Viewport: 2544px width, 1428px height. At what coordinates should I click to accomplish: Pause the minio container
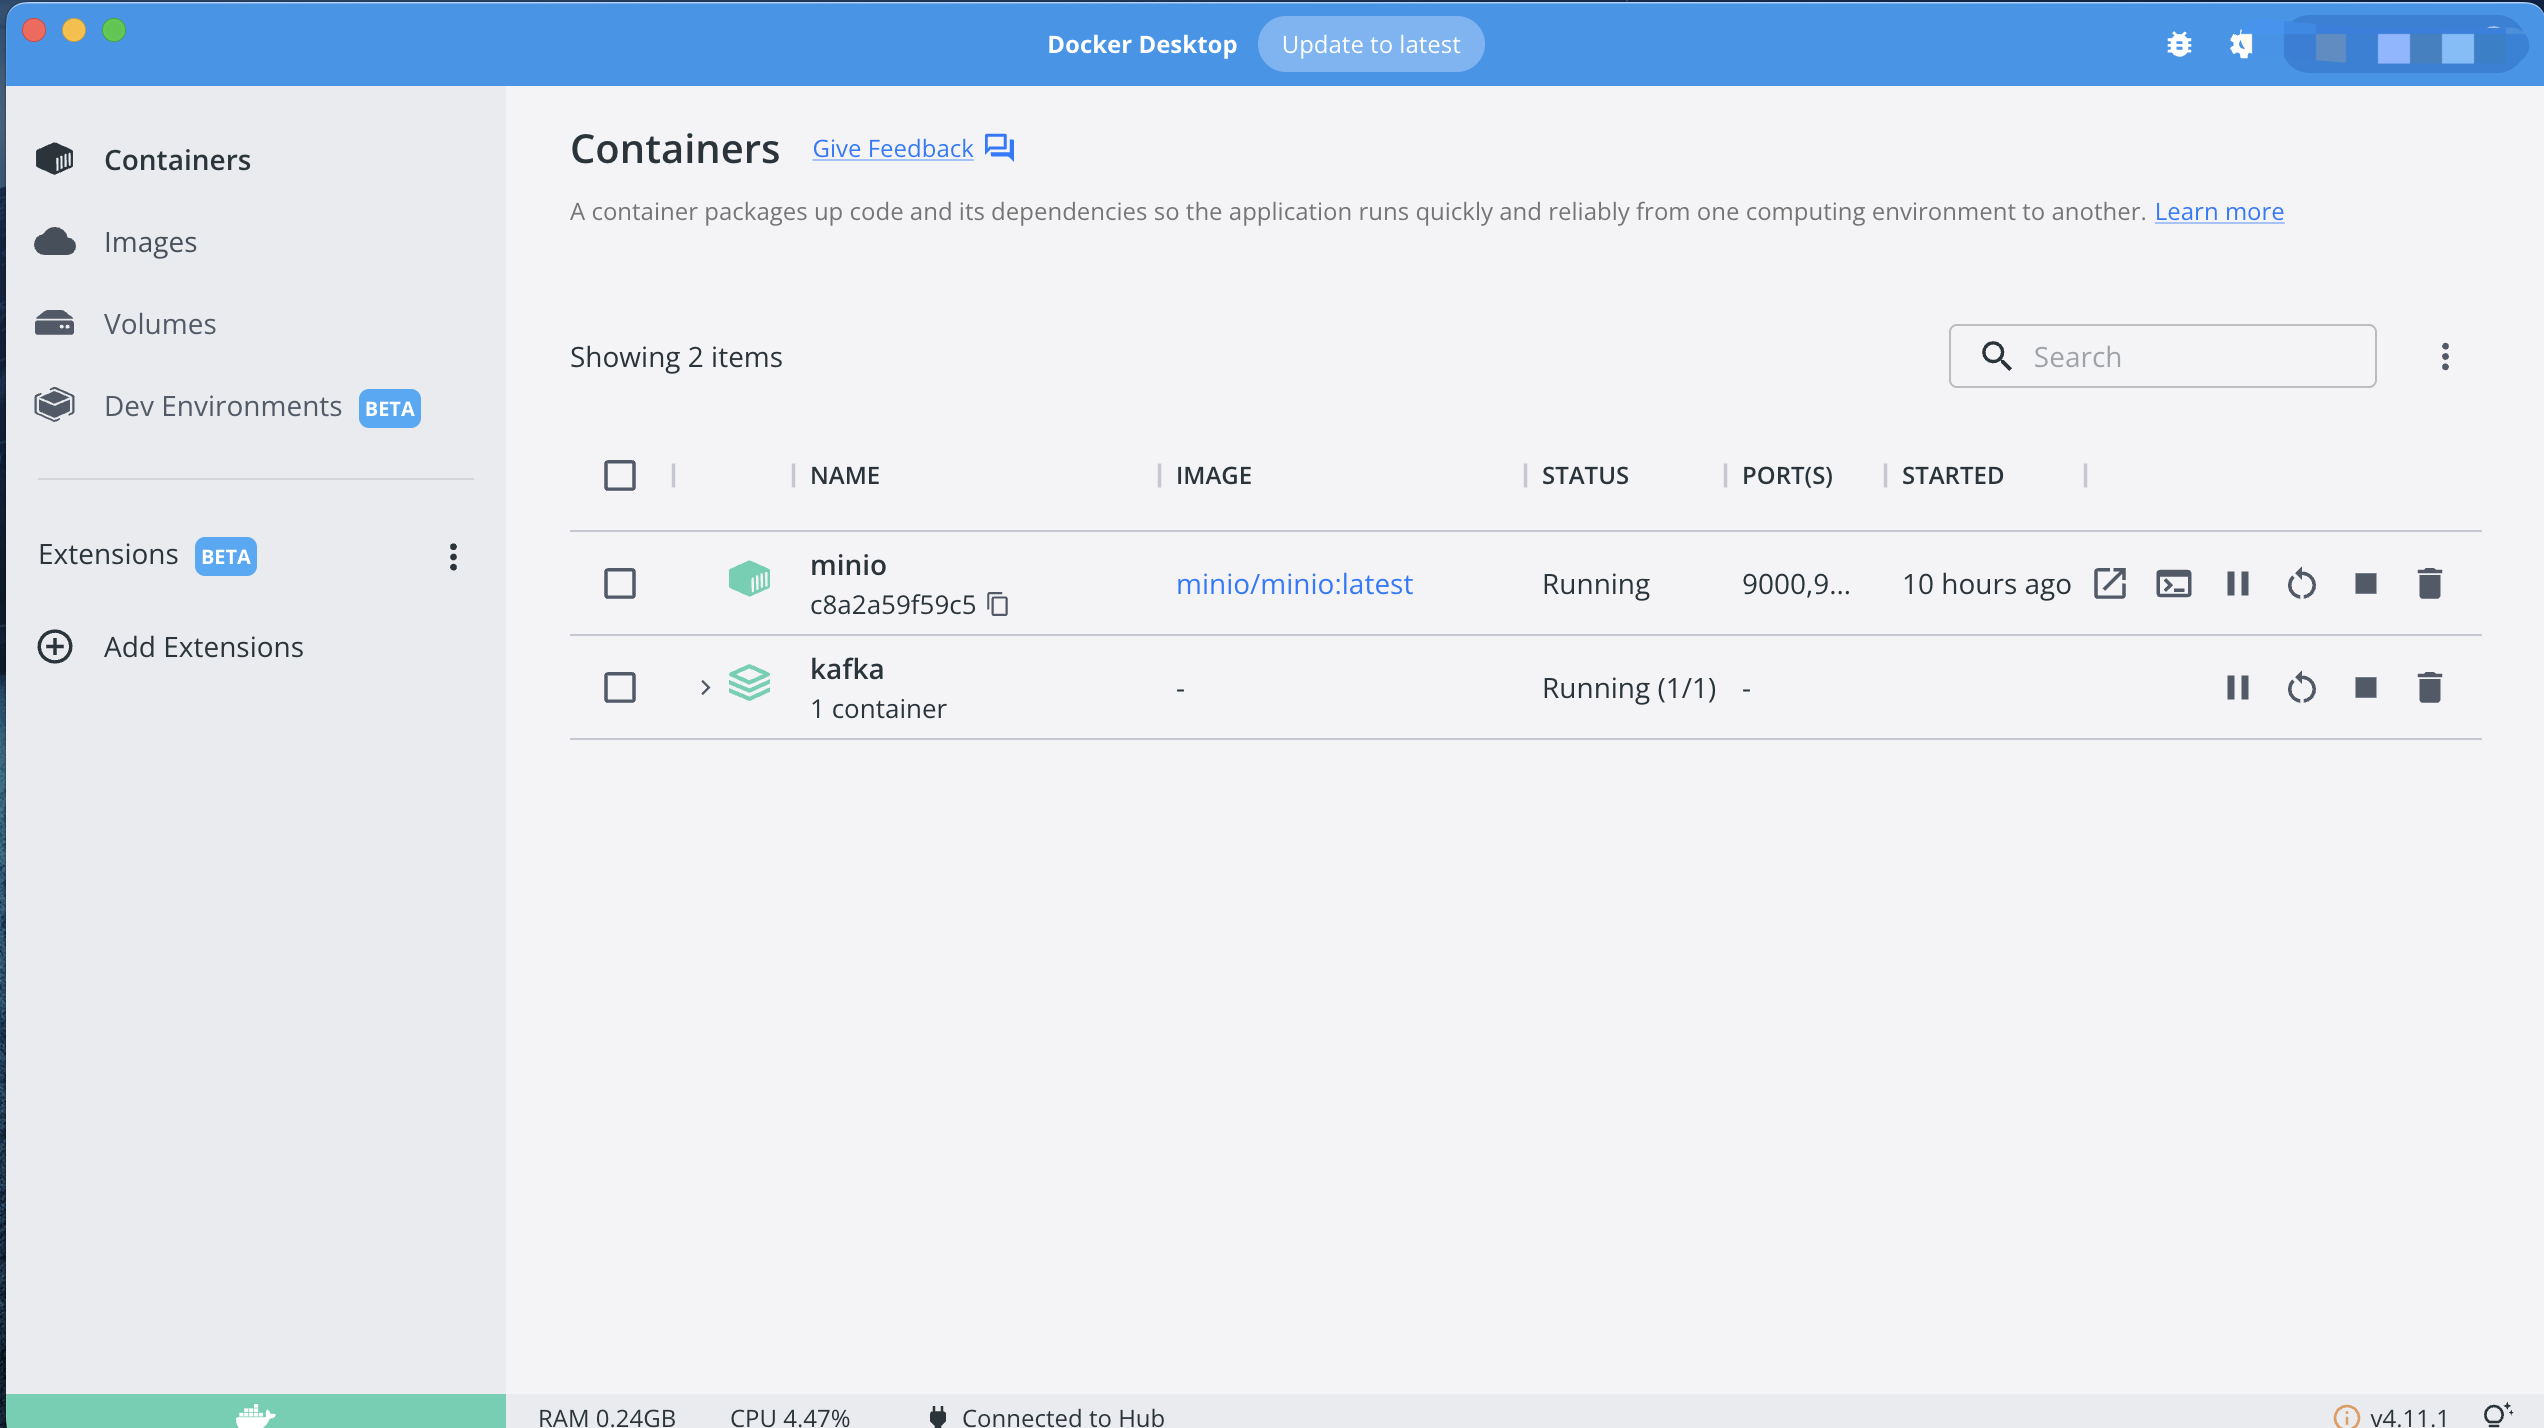coord(2237,584)
